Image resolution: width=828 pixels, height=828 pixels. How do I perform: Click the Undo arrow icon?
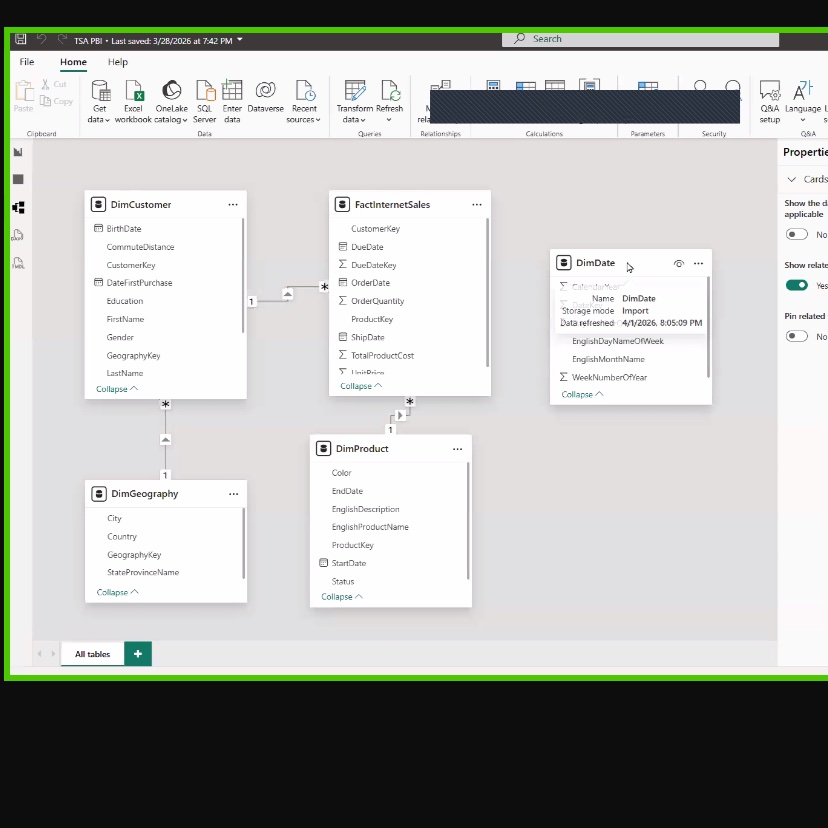pyautogui.click(x=41, y=39)
